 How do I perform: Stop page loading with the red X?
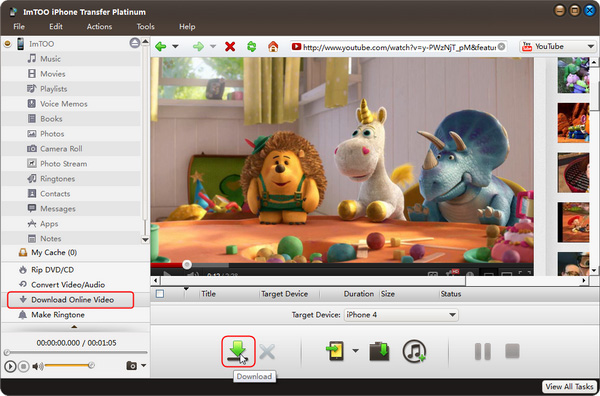point(230,47)
